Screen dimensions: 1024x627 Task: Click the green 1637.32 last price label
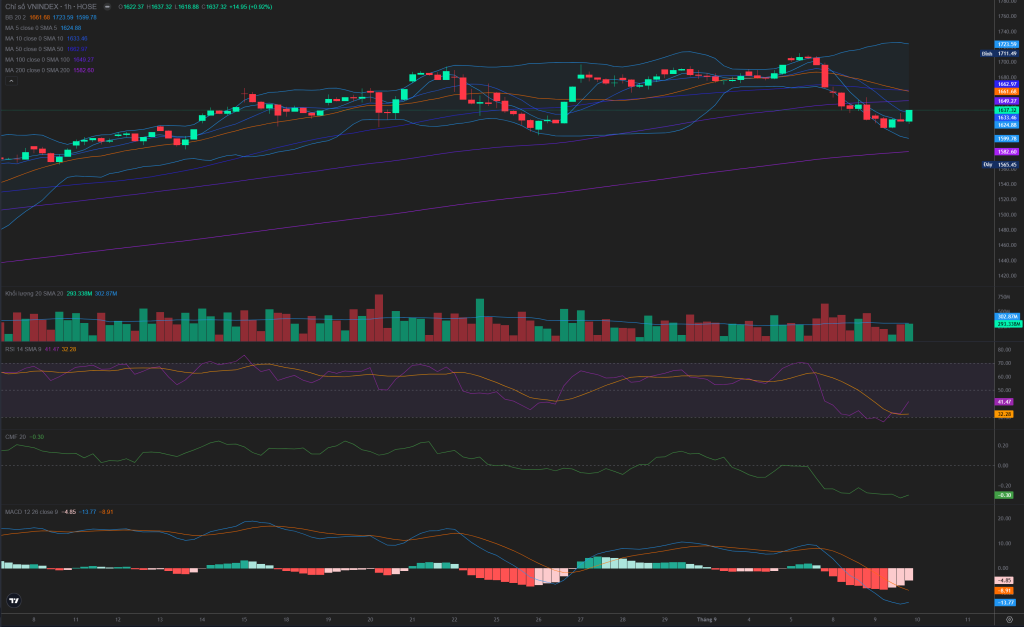1006,110
